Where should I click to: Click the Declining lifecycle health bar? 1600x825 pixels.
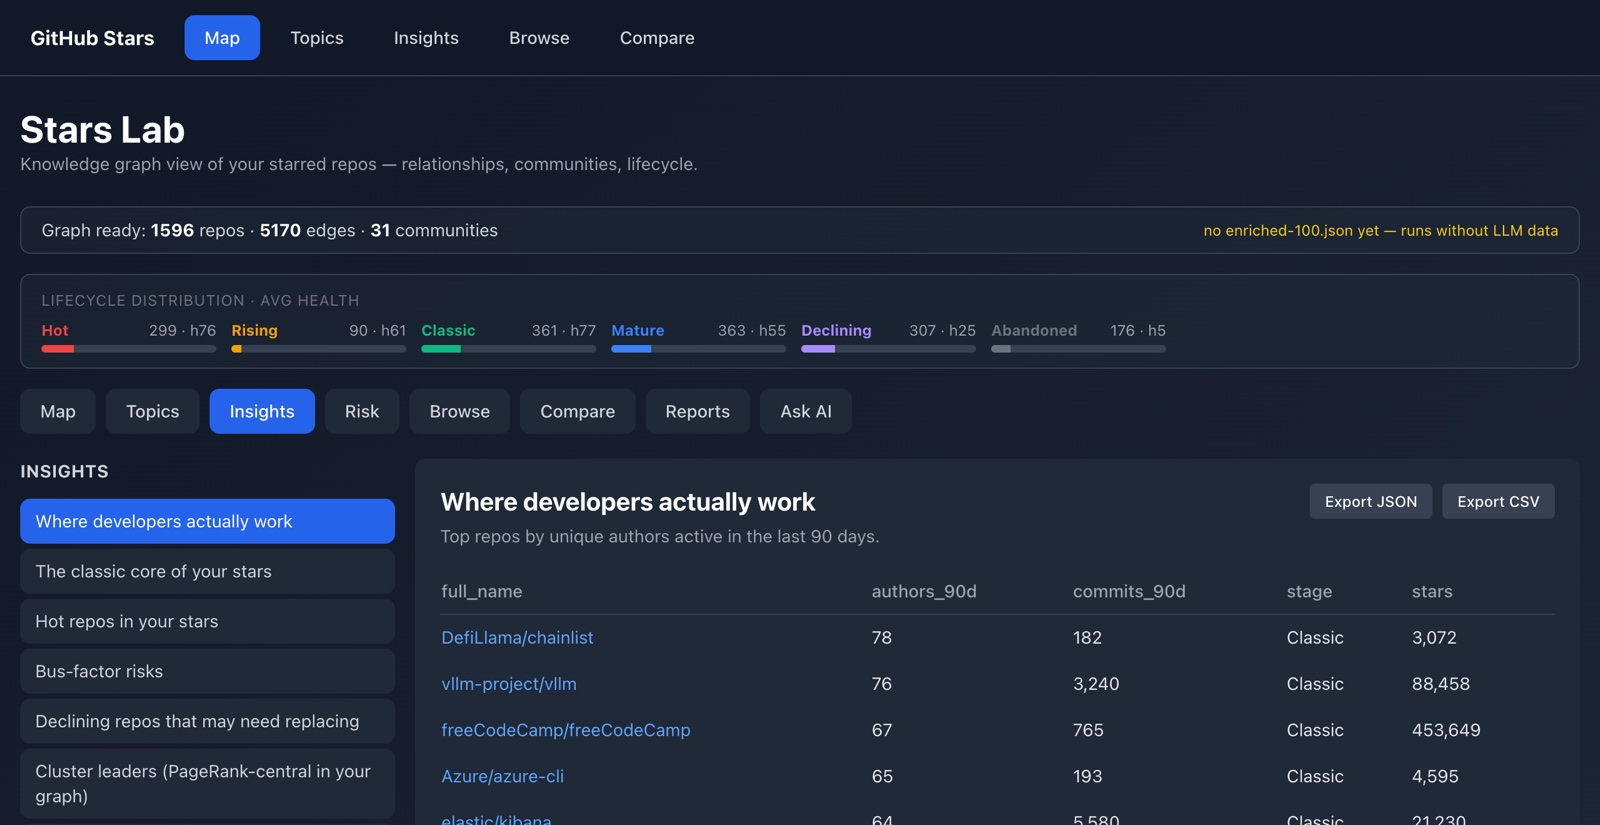(x=889, y=349)
